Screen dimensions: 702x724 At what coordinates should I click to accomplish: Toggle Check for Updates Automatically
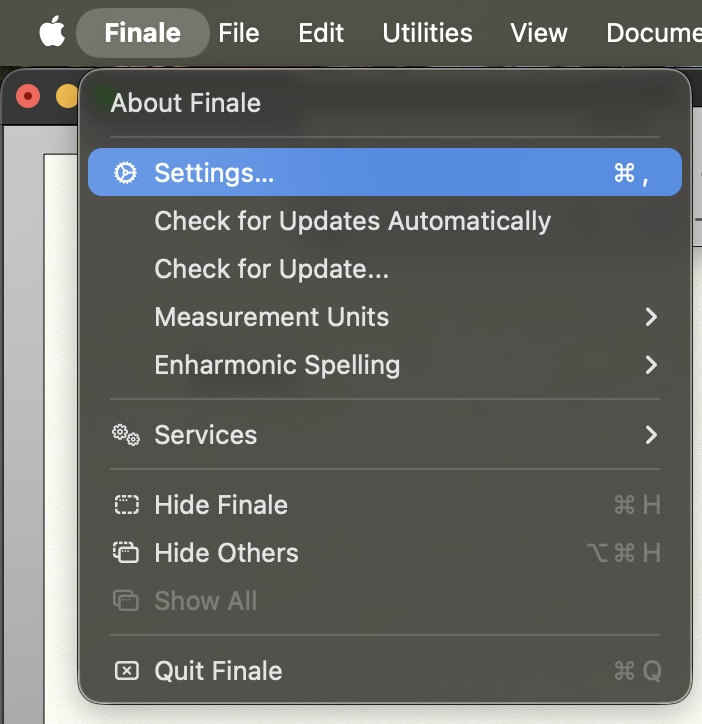point(352,221)
